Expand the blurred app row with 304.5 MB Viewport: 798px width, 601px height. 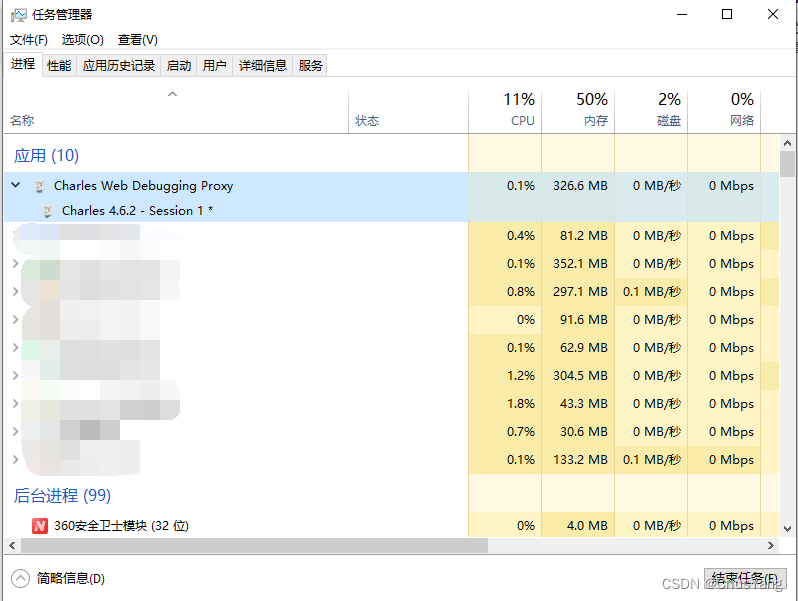[15, 376]
